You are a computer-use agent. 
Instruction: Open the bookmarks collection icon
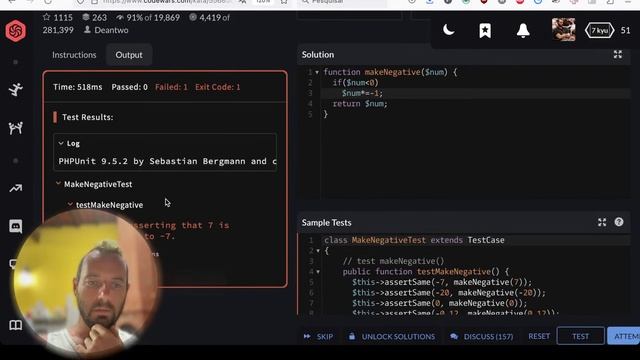click(485, 31)
